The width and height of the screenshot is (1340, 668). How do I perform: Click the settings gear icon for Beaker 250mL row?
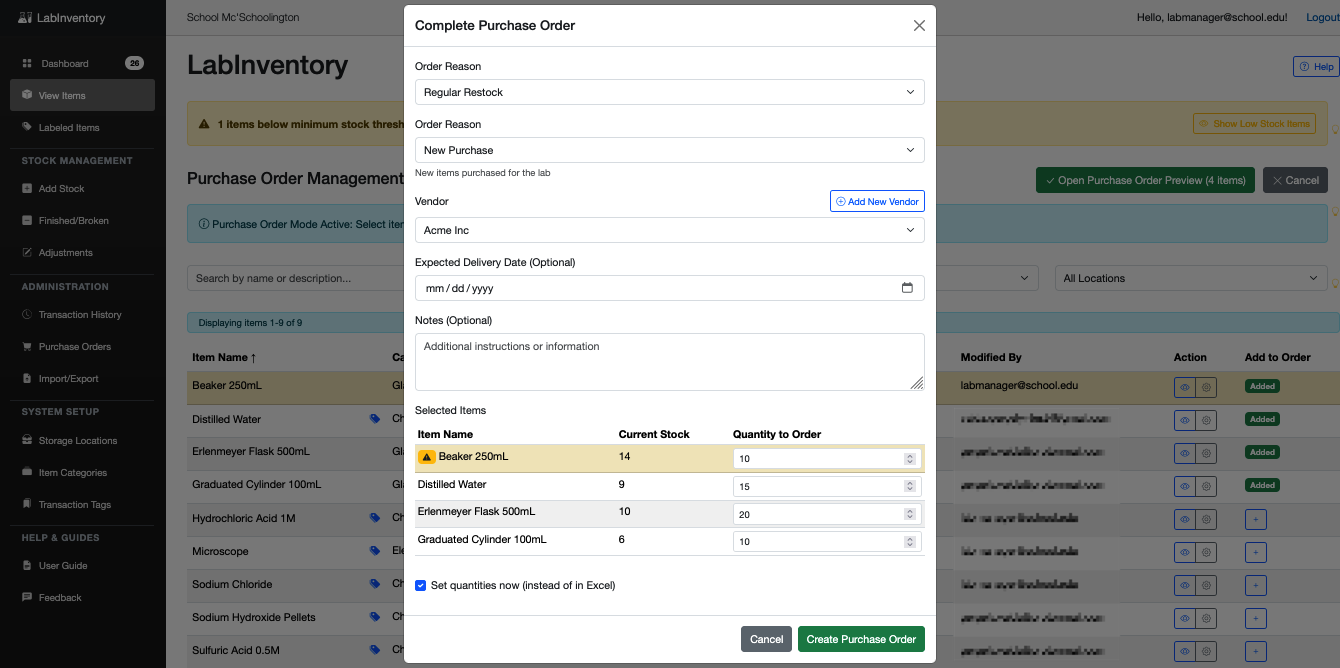pyautogui.click(x=1206, y=386)
